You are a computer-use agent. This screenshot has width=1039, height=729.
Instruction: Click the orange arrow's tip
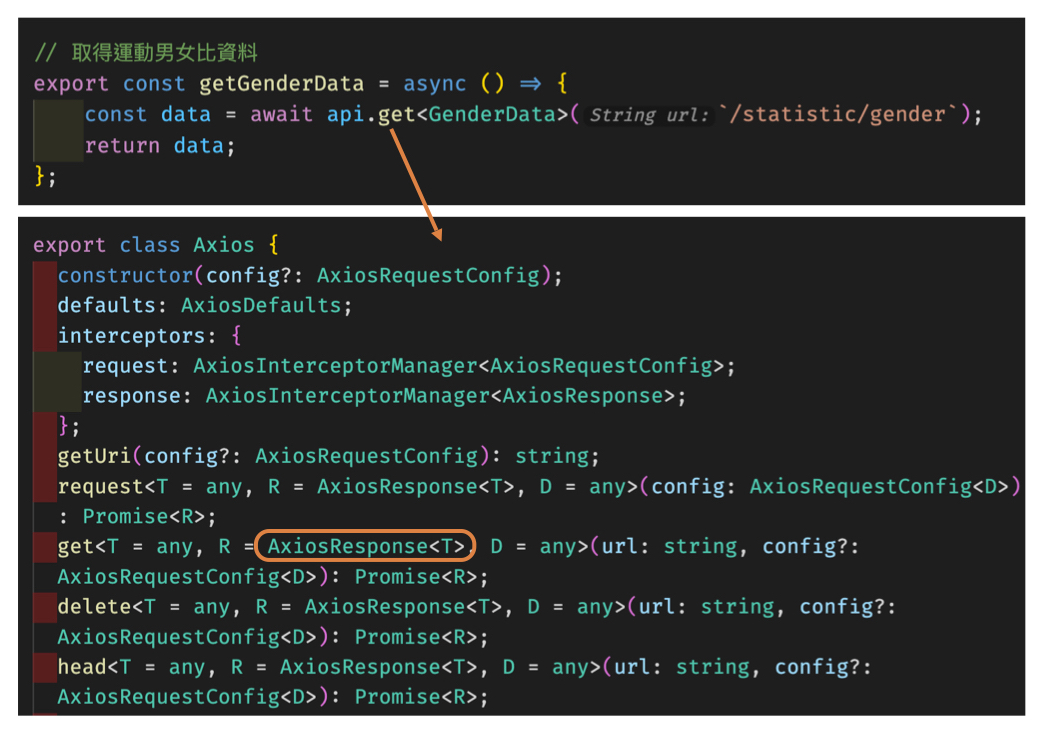(x=437, y=237)
